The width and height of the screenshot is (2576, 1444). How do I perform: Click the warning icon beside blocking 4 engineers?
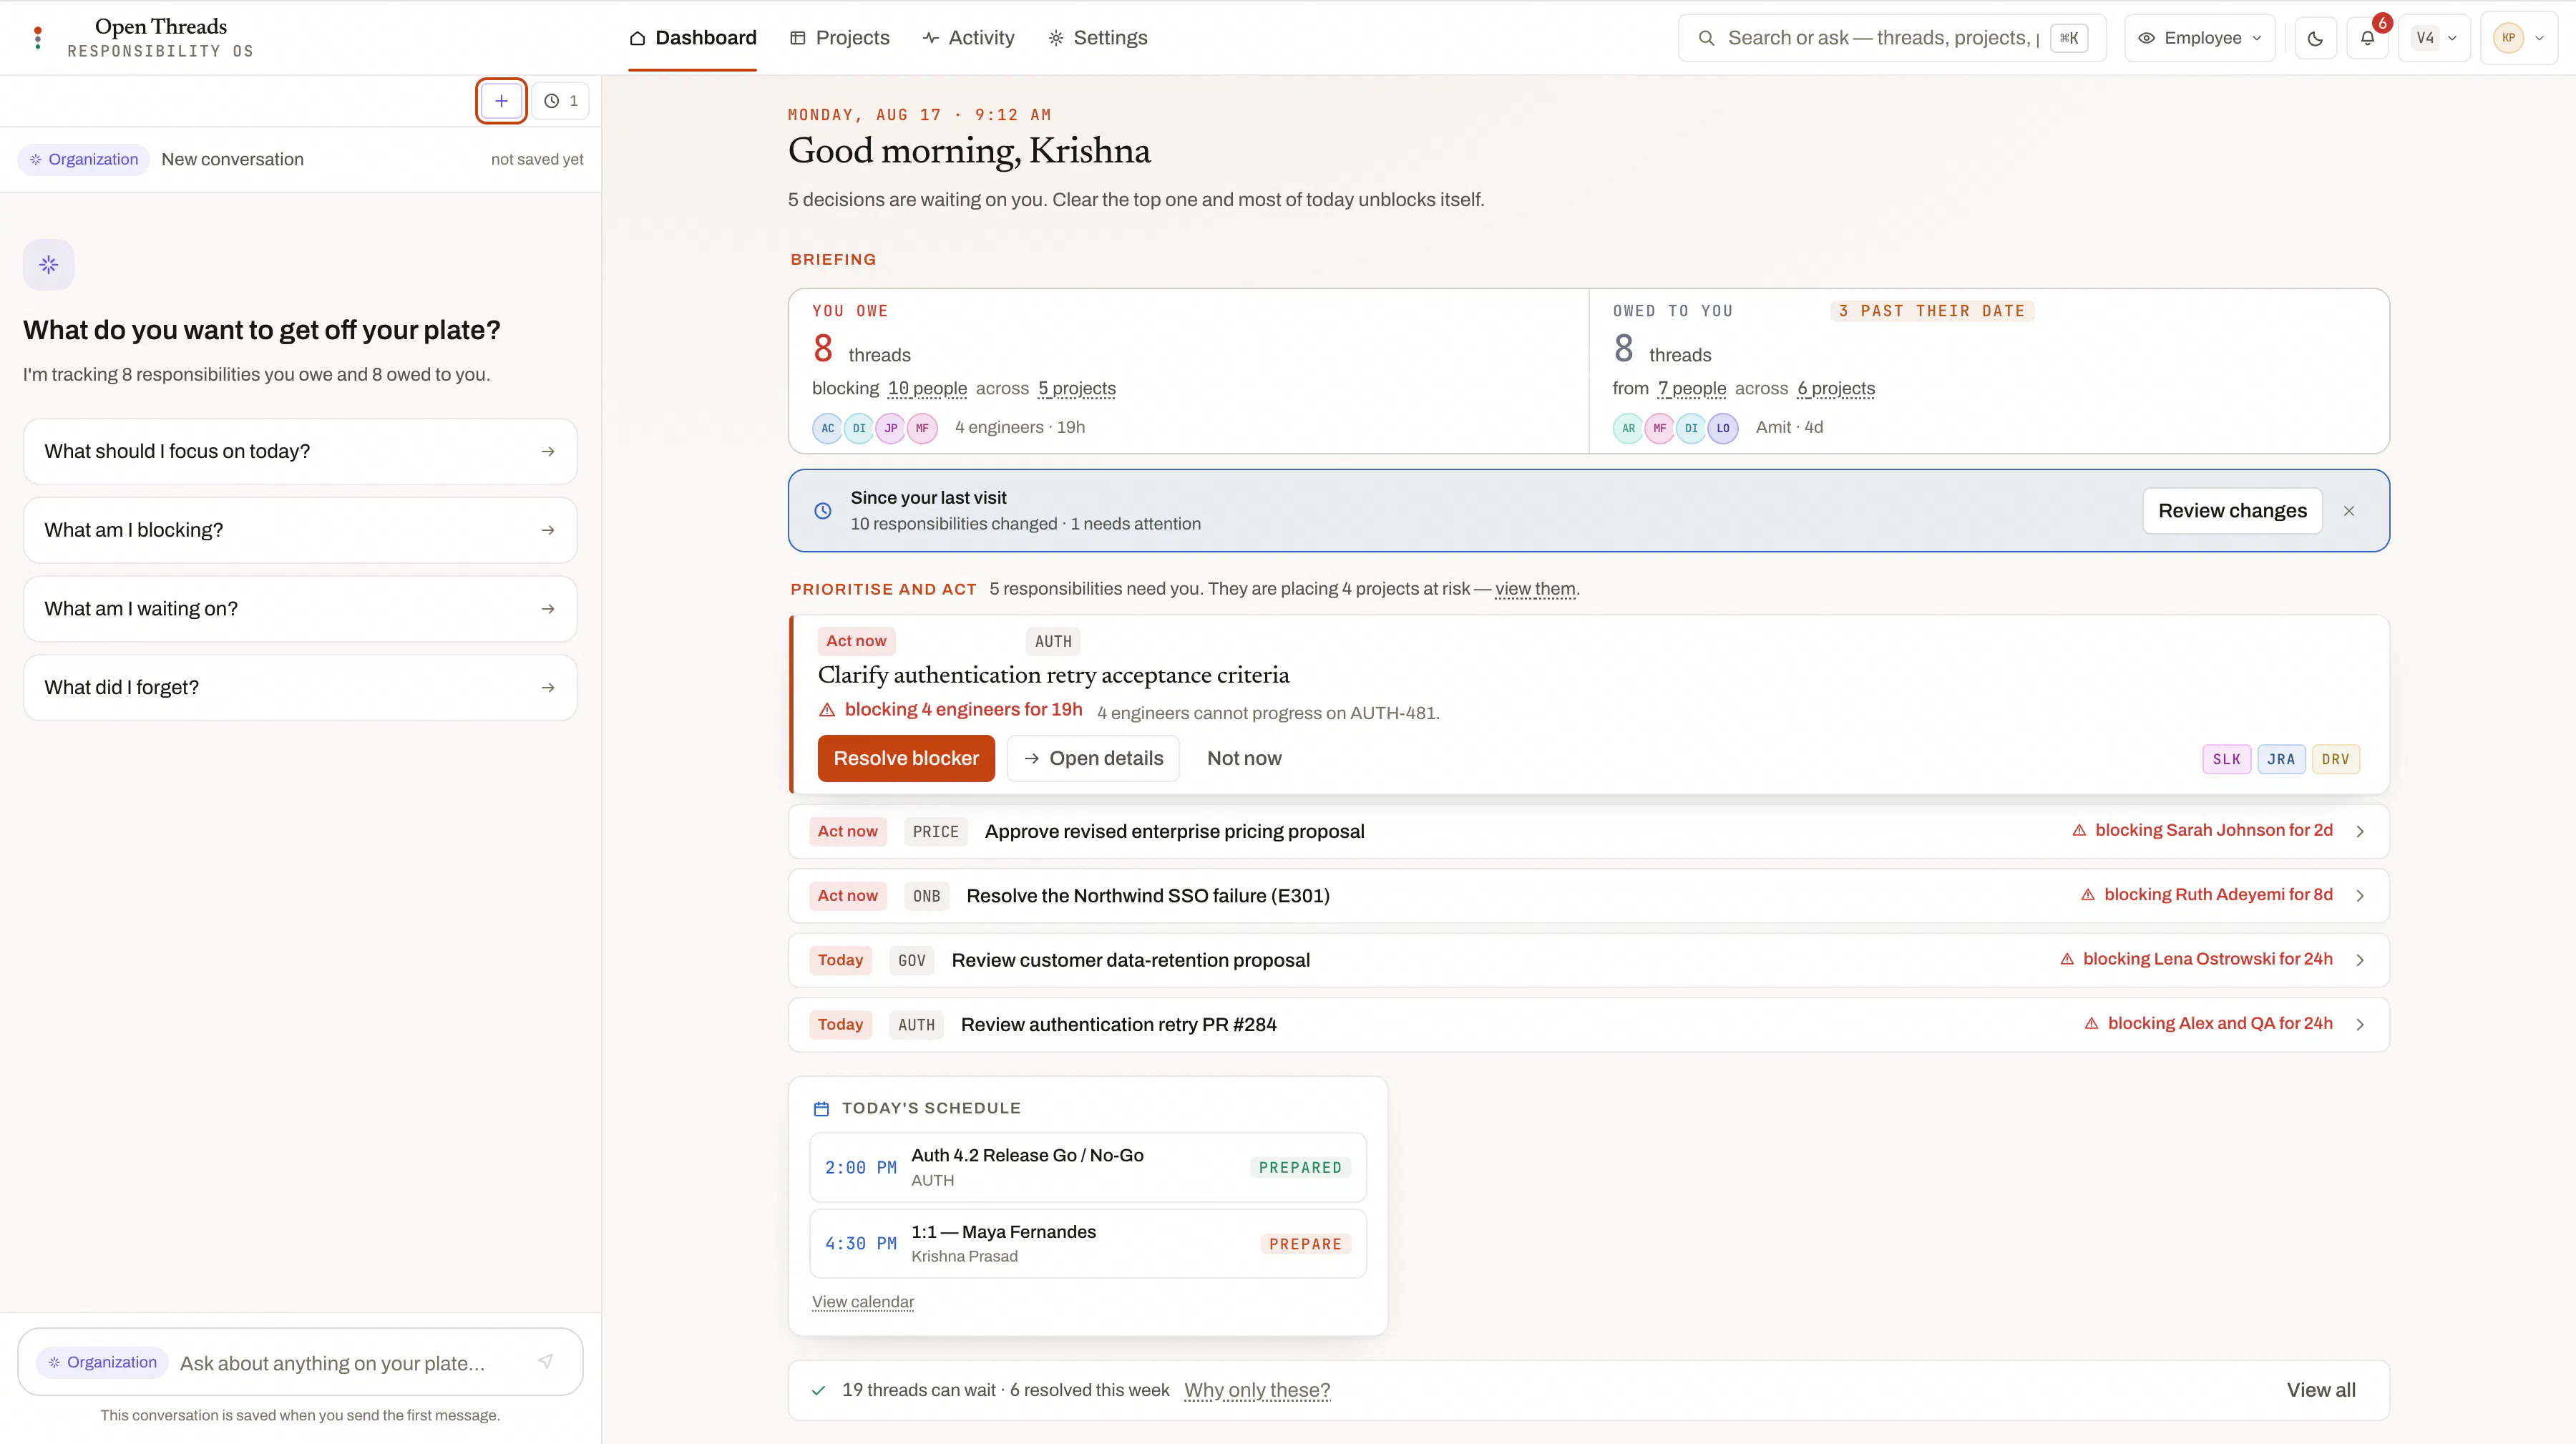tap(827, 710)
